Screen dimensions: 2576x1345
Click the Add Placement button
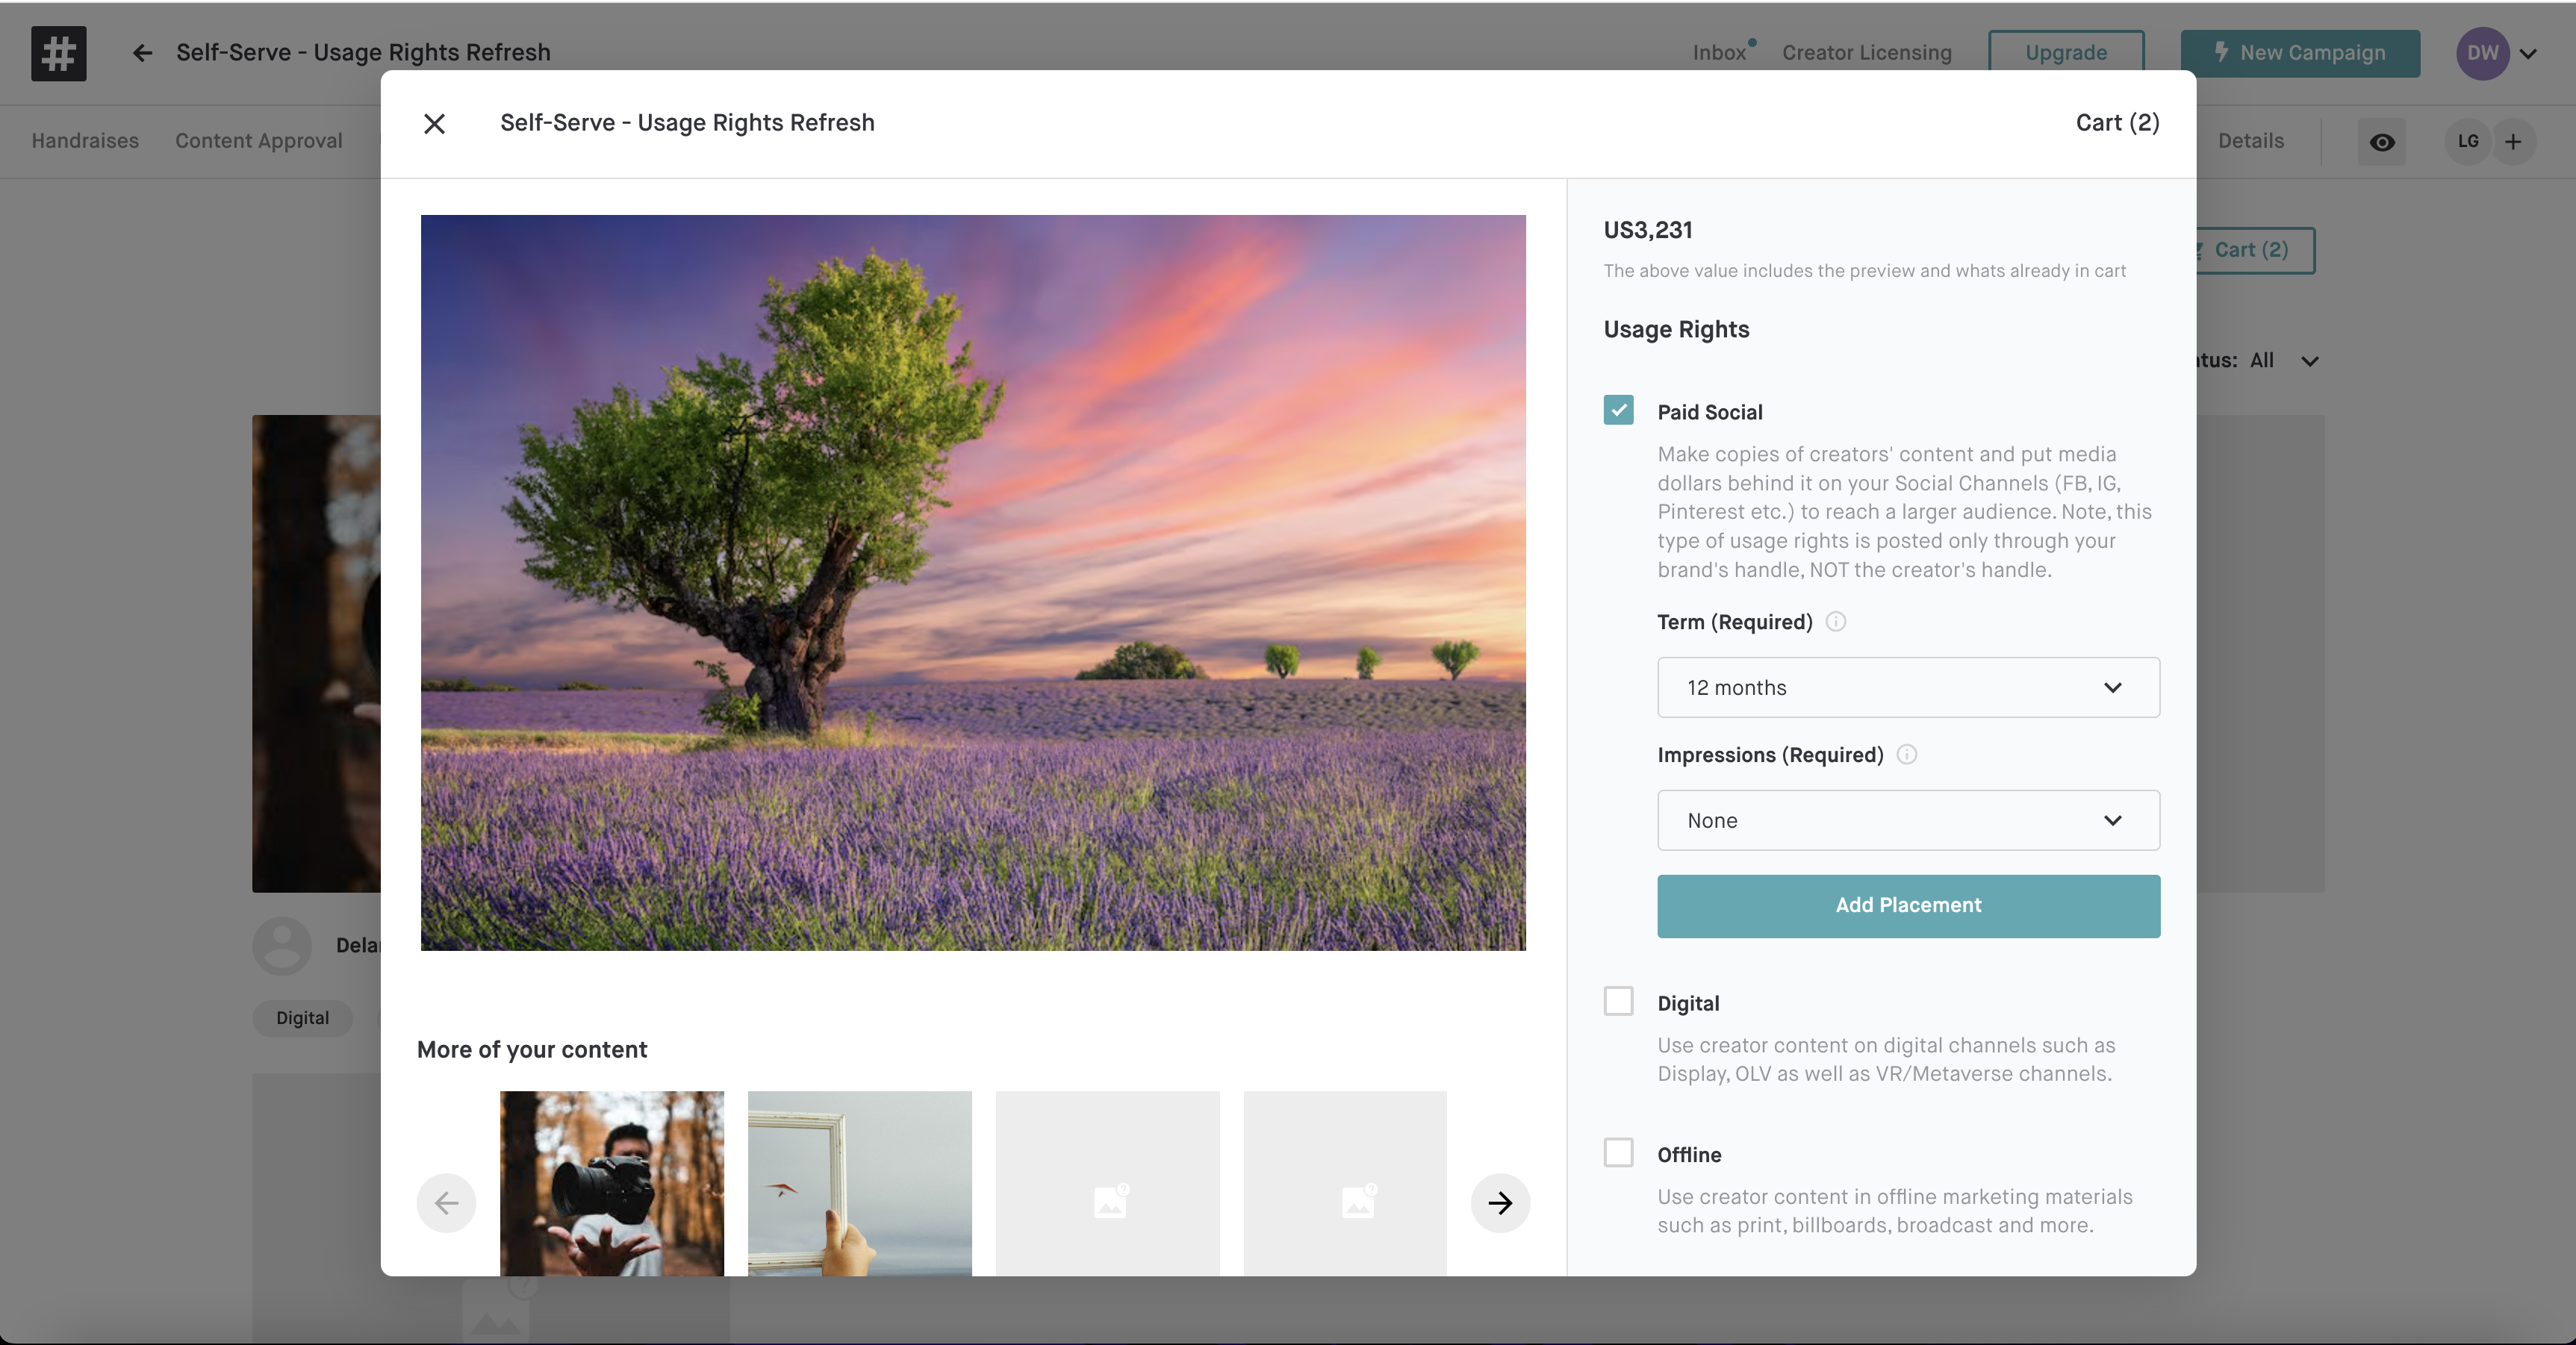(1908, 906)
